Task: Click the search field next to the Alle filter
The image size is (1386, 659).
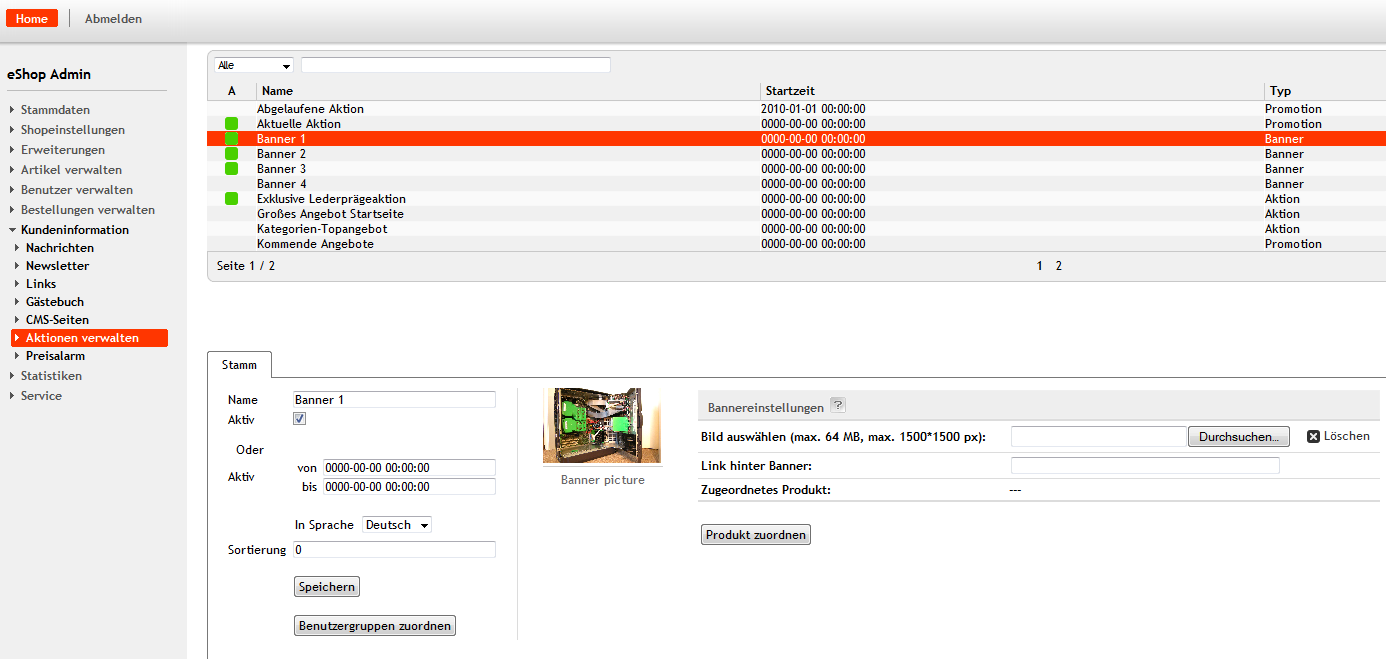Action: click(455, 64)
